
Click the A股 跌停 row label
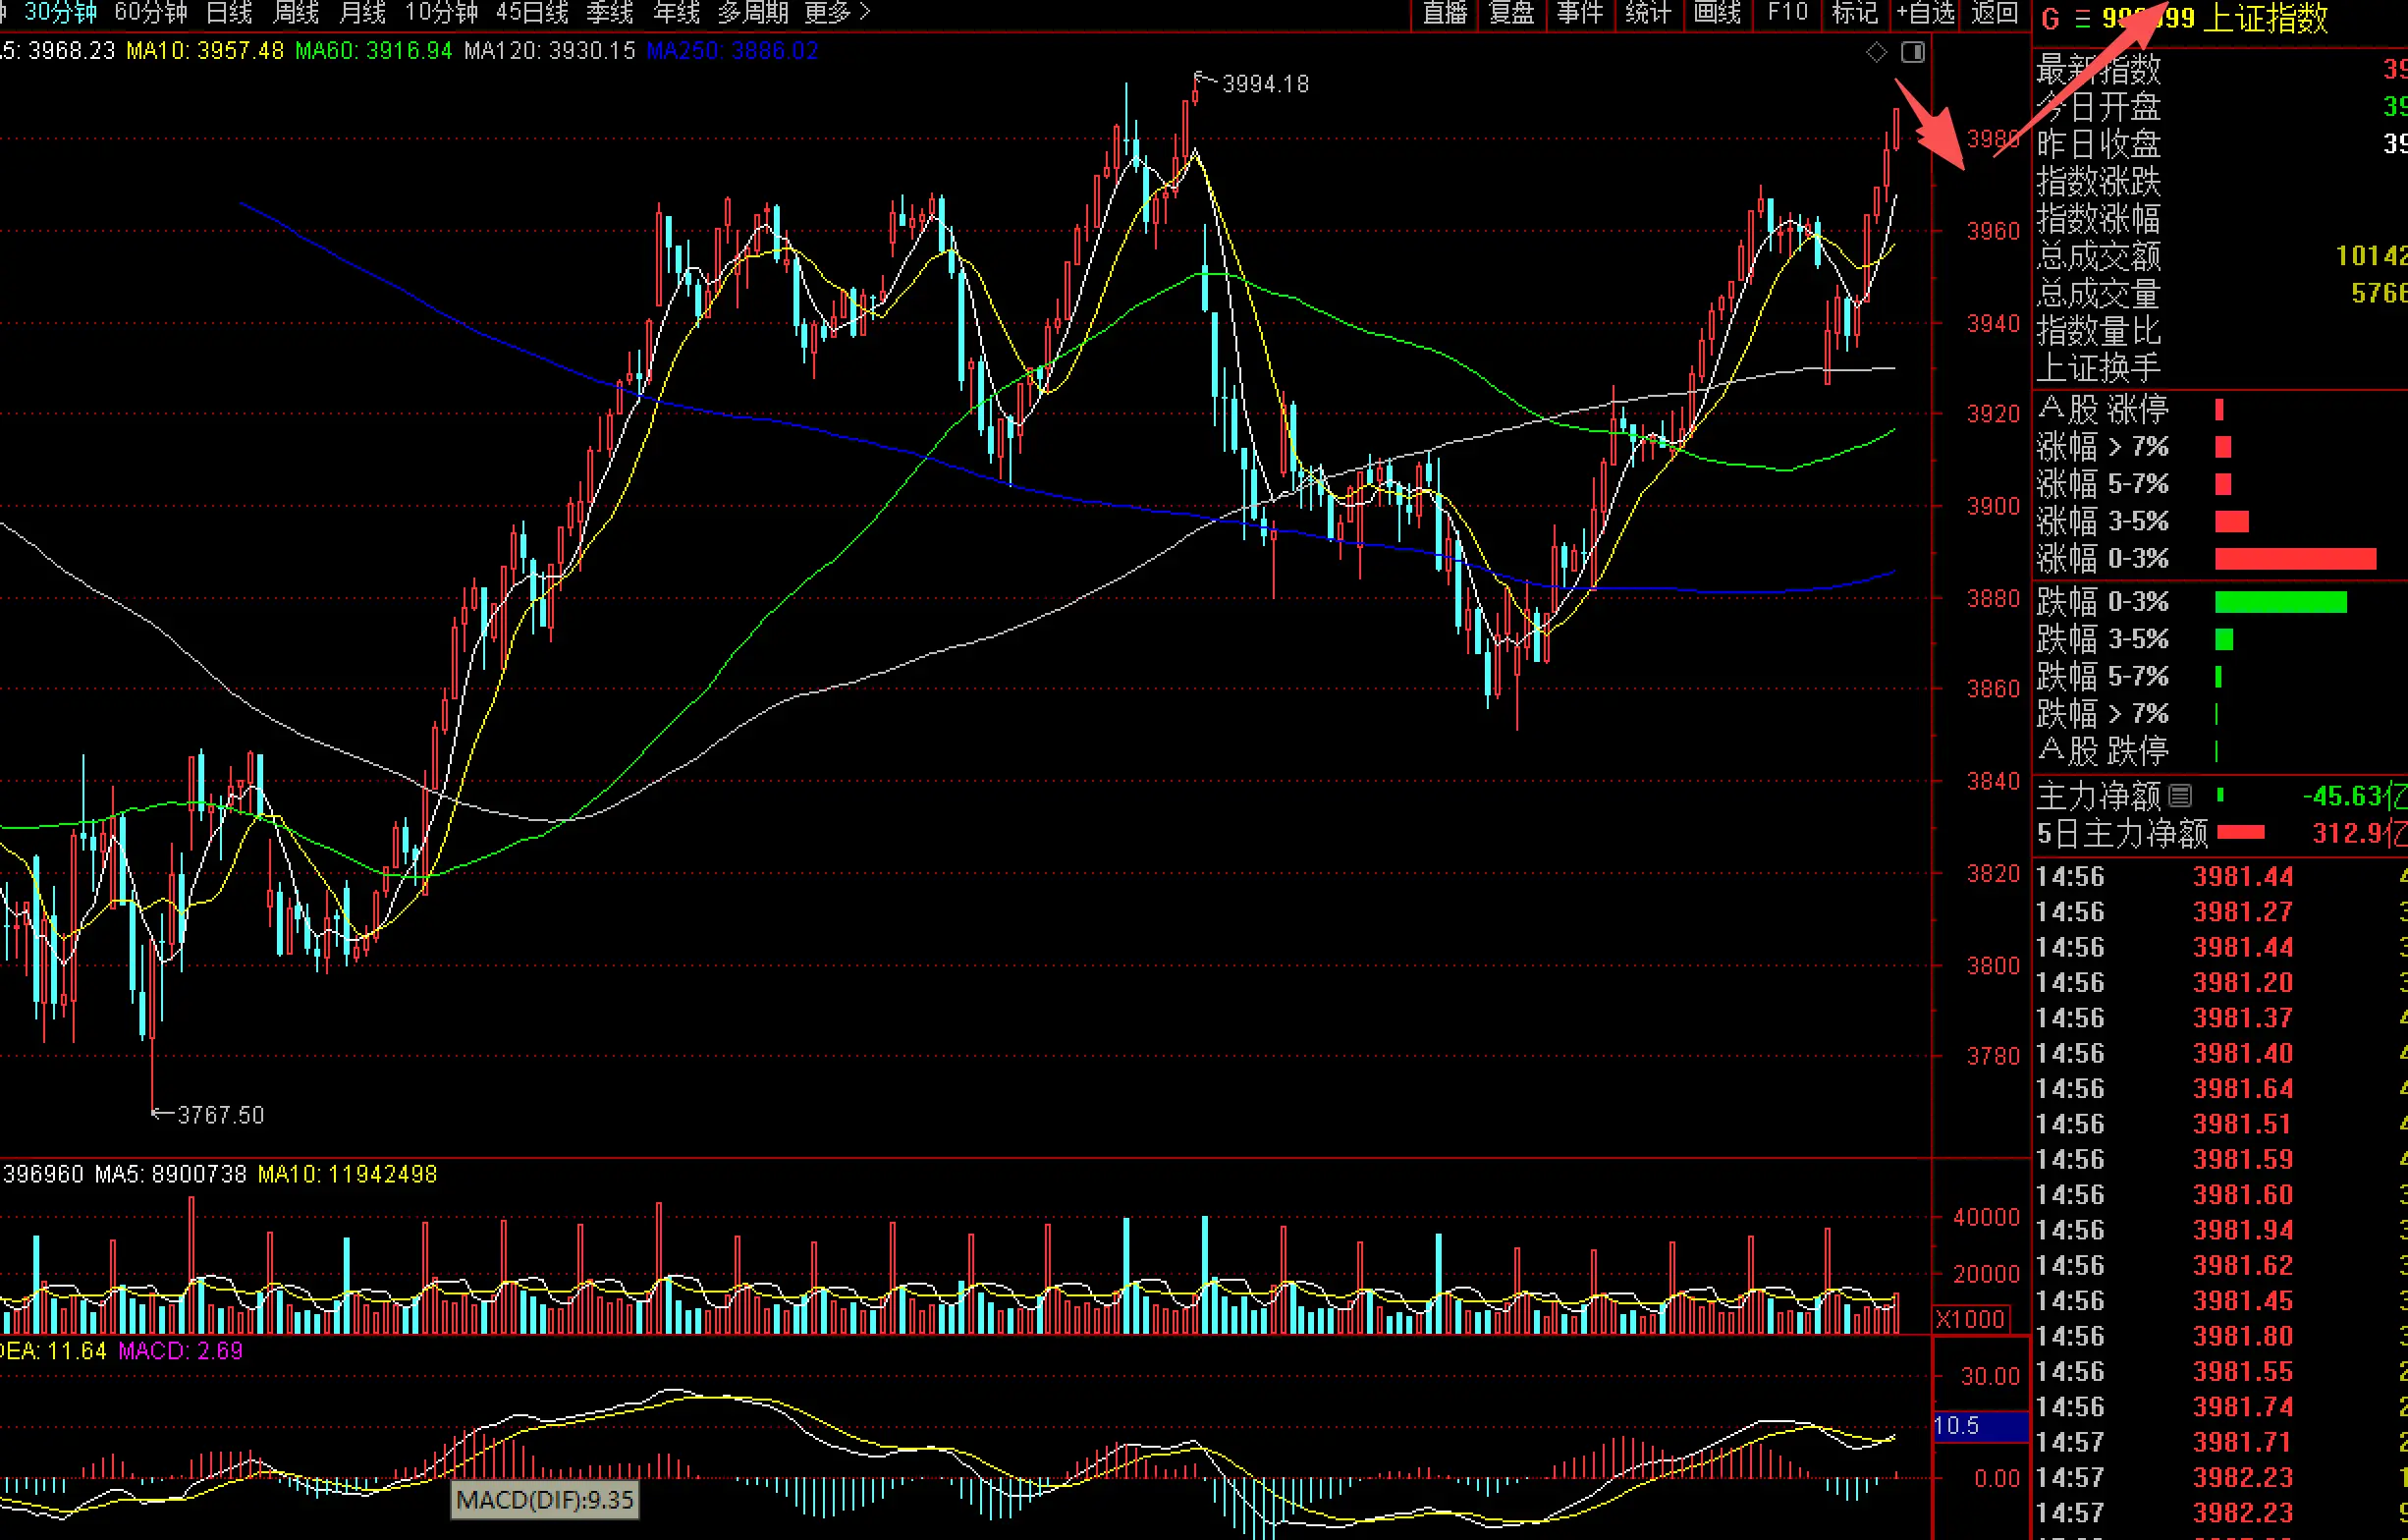pyautogui.click(x=2103, y=751)
